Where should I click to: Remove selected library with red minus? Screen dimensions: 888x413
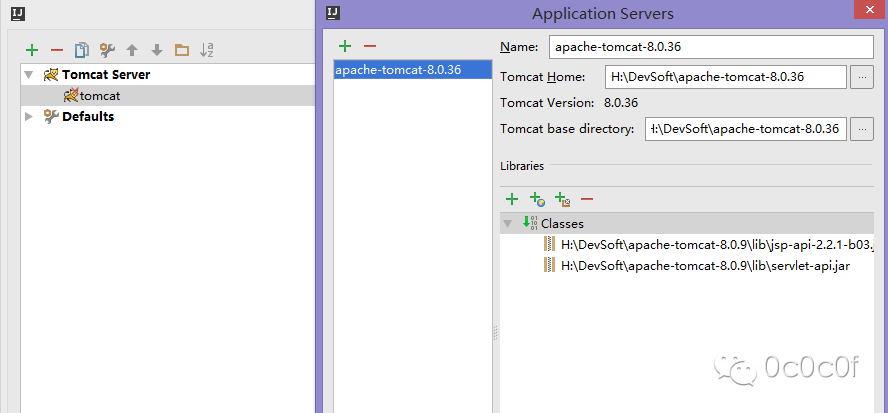pyautogui.click(x=587, y=199)
